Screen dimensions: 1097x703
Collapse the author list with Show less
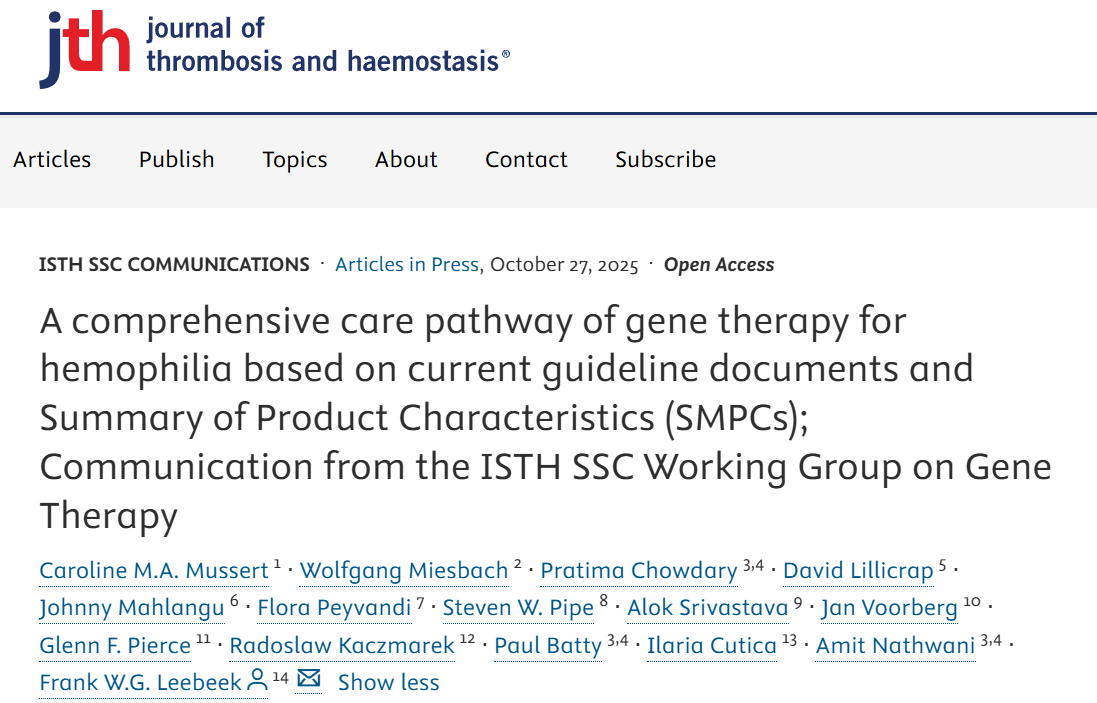coord(388,682)
